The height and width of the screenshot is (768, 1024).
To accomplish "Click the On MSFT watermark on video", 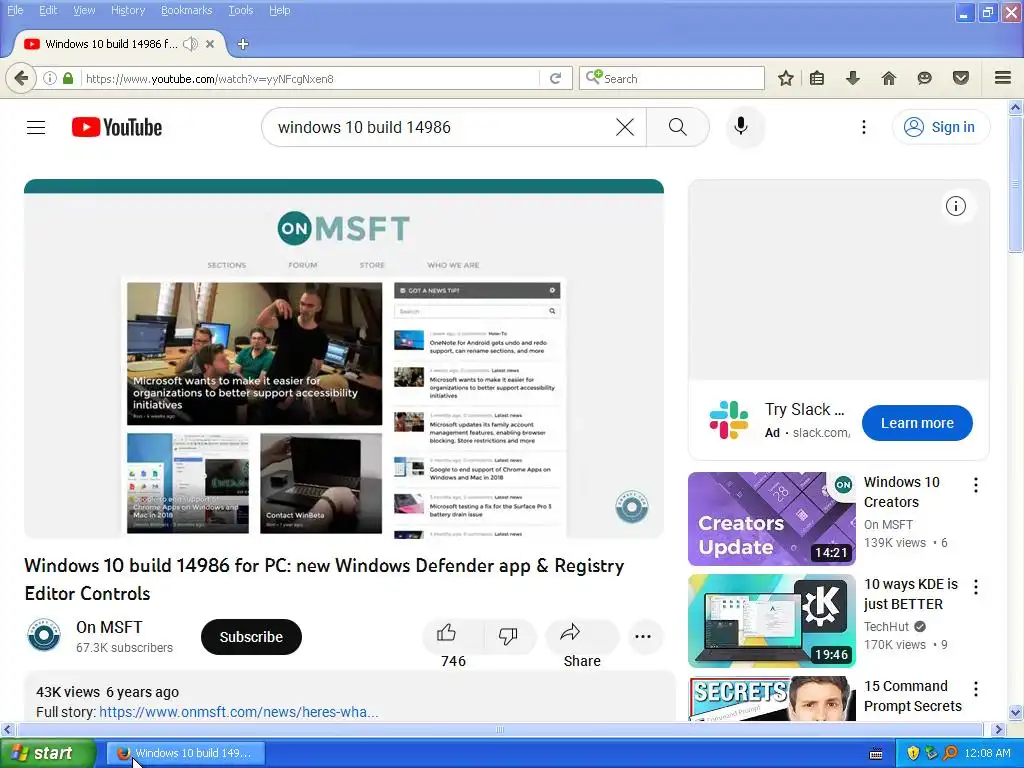I will (x=632, y=507).
